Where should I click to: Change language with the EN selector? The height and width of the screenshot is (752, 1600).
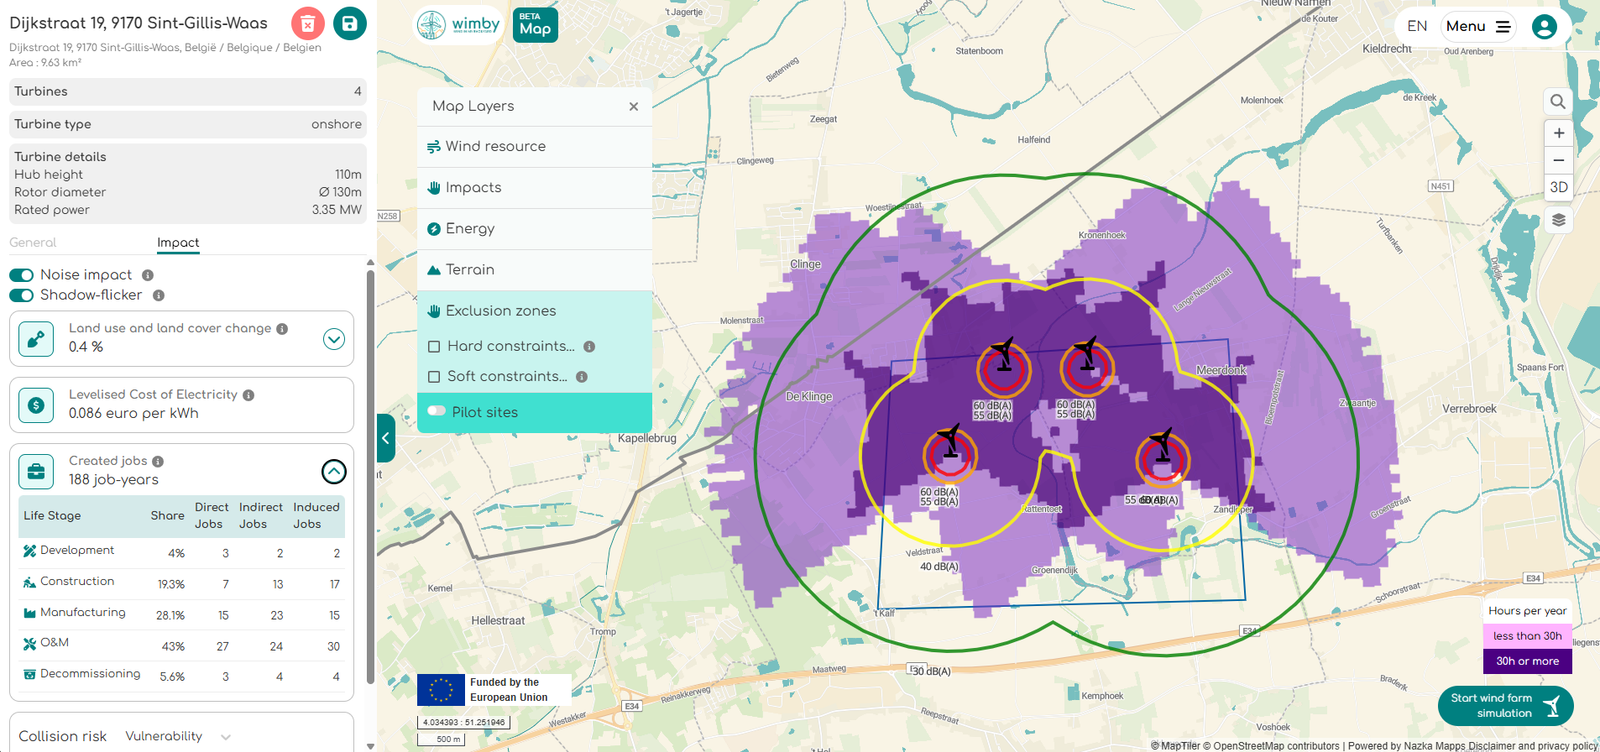[x=1417, y=27]
